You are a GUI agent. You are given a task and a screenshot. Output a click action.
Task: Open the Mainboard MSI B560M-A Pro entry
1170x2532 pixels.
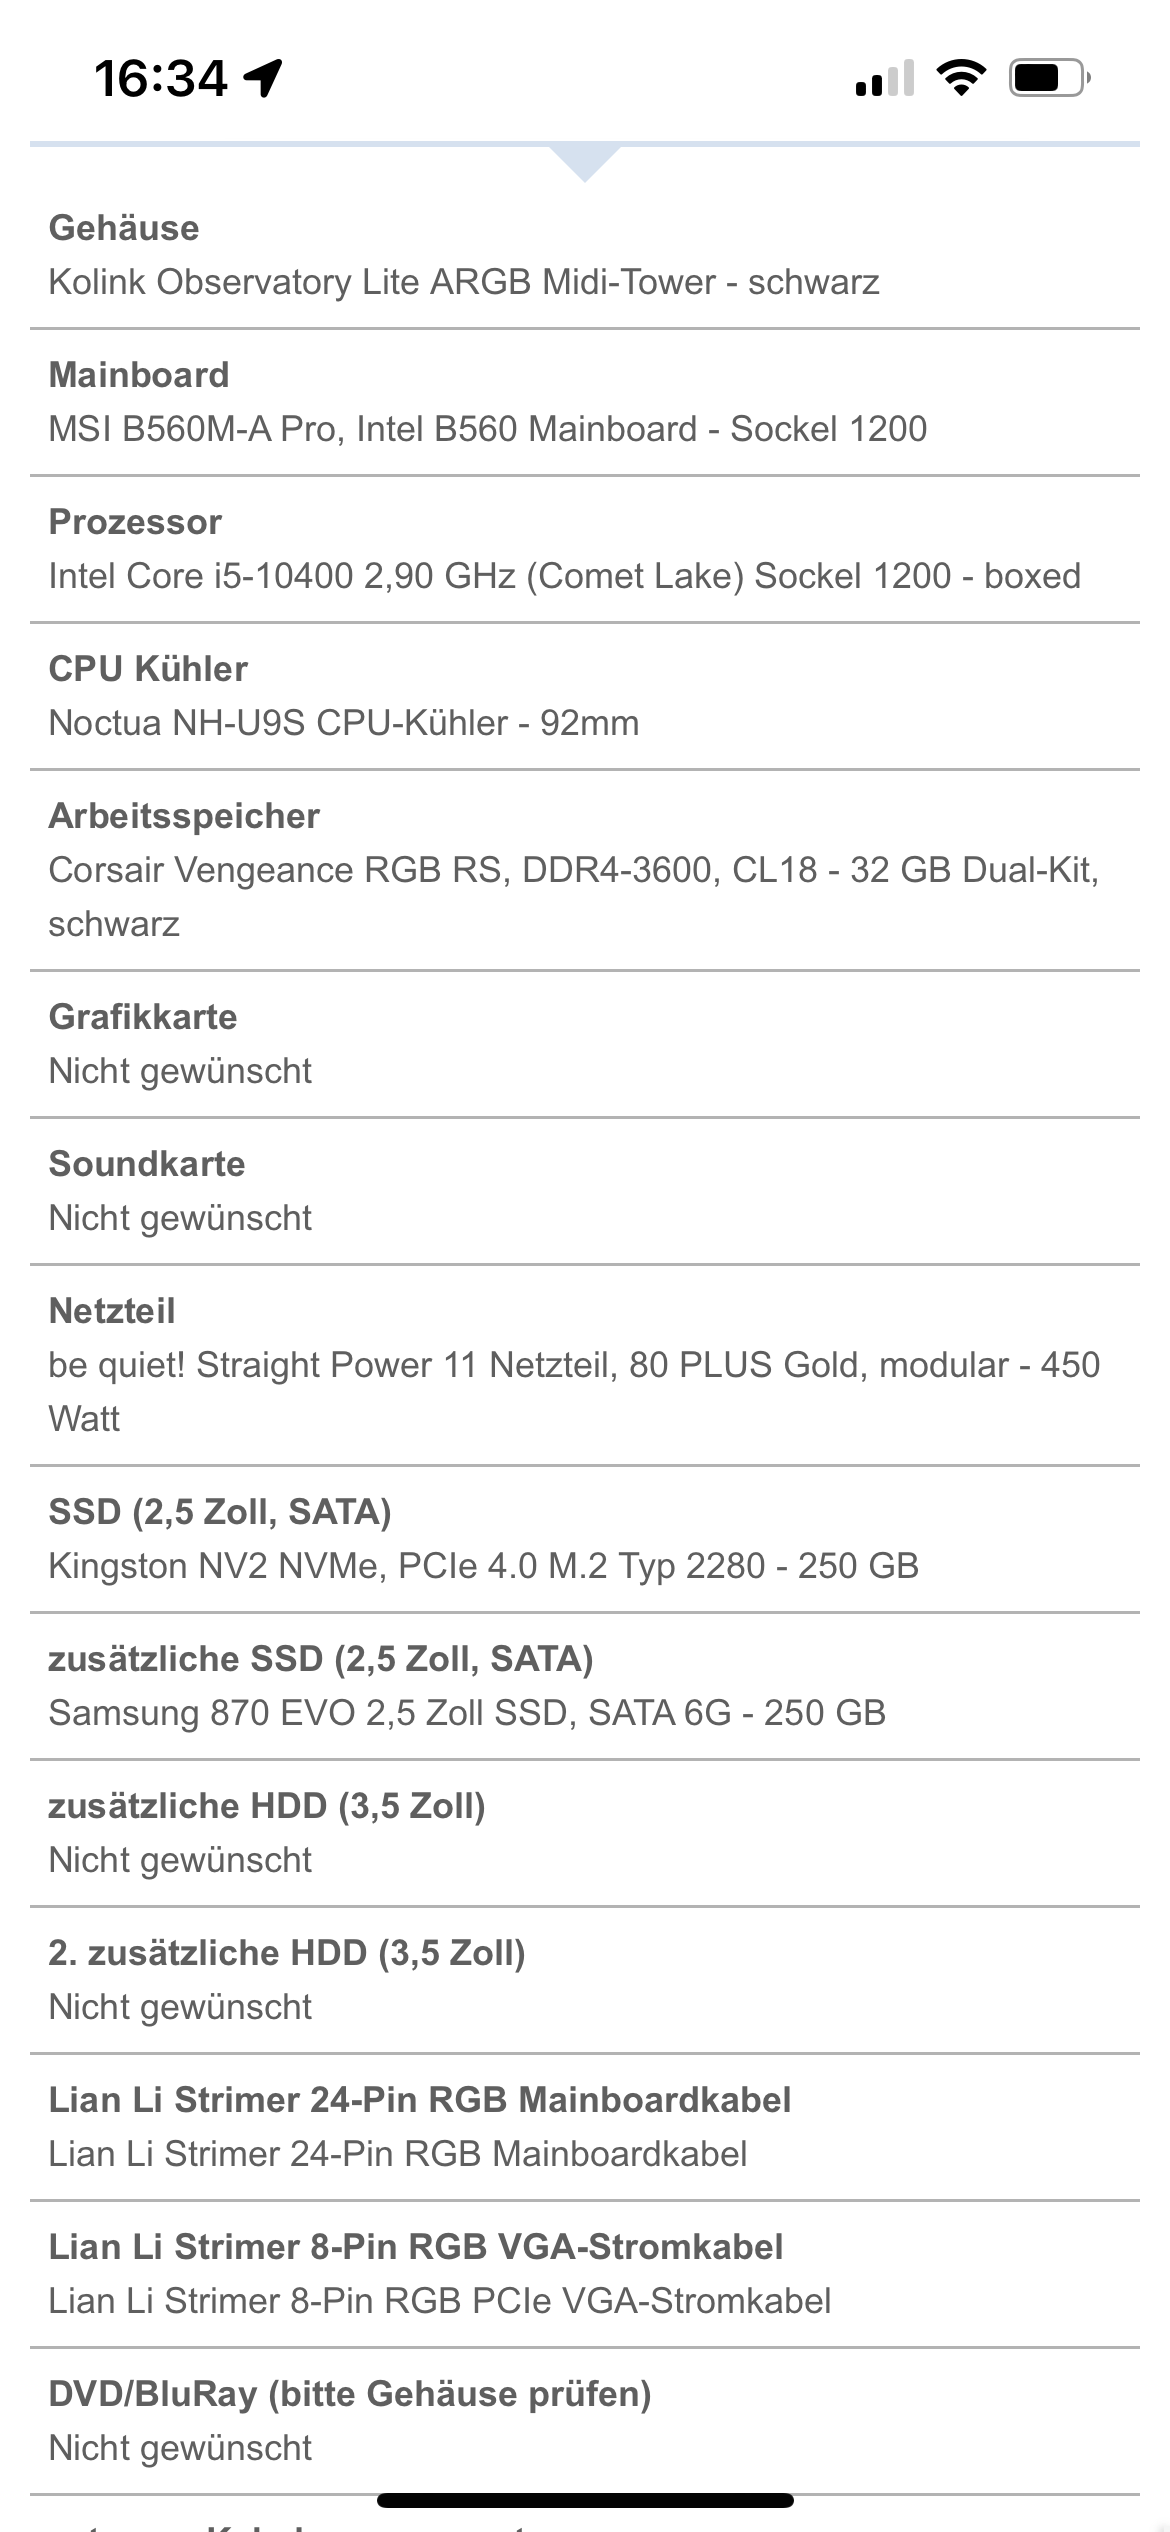(x=585, y=402)
